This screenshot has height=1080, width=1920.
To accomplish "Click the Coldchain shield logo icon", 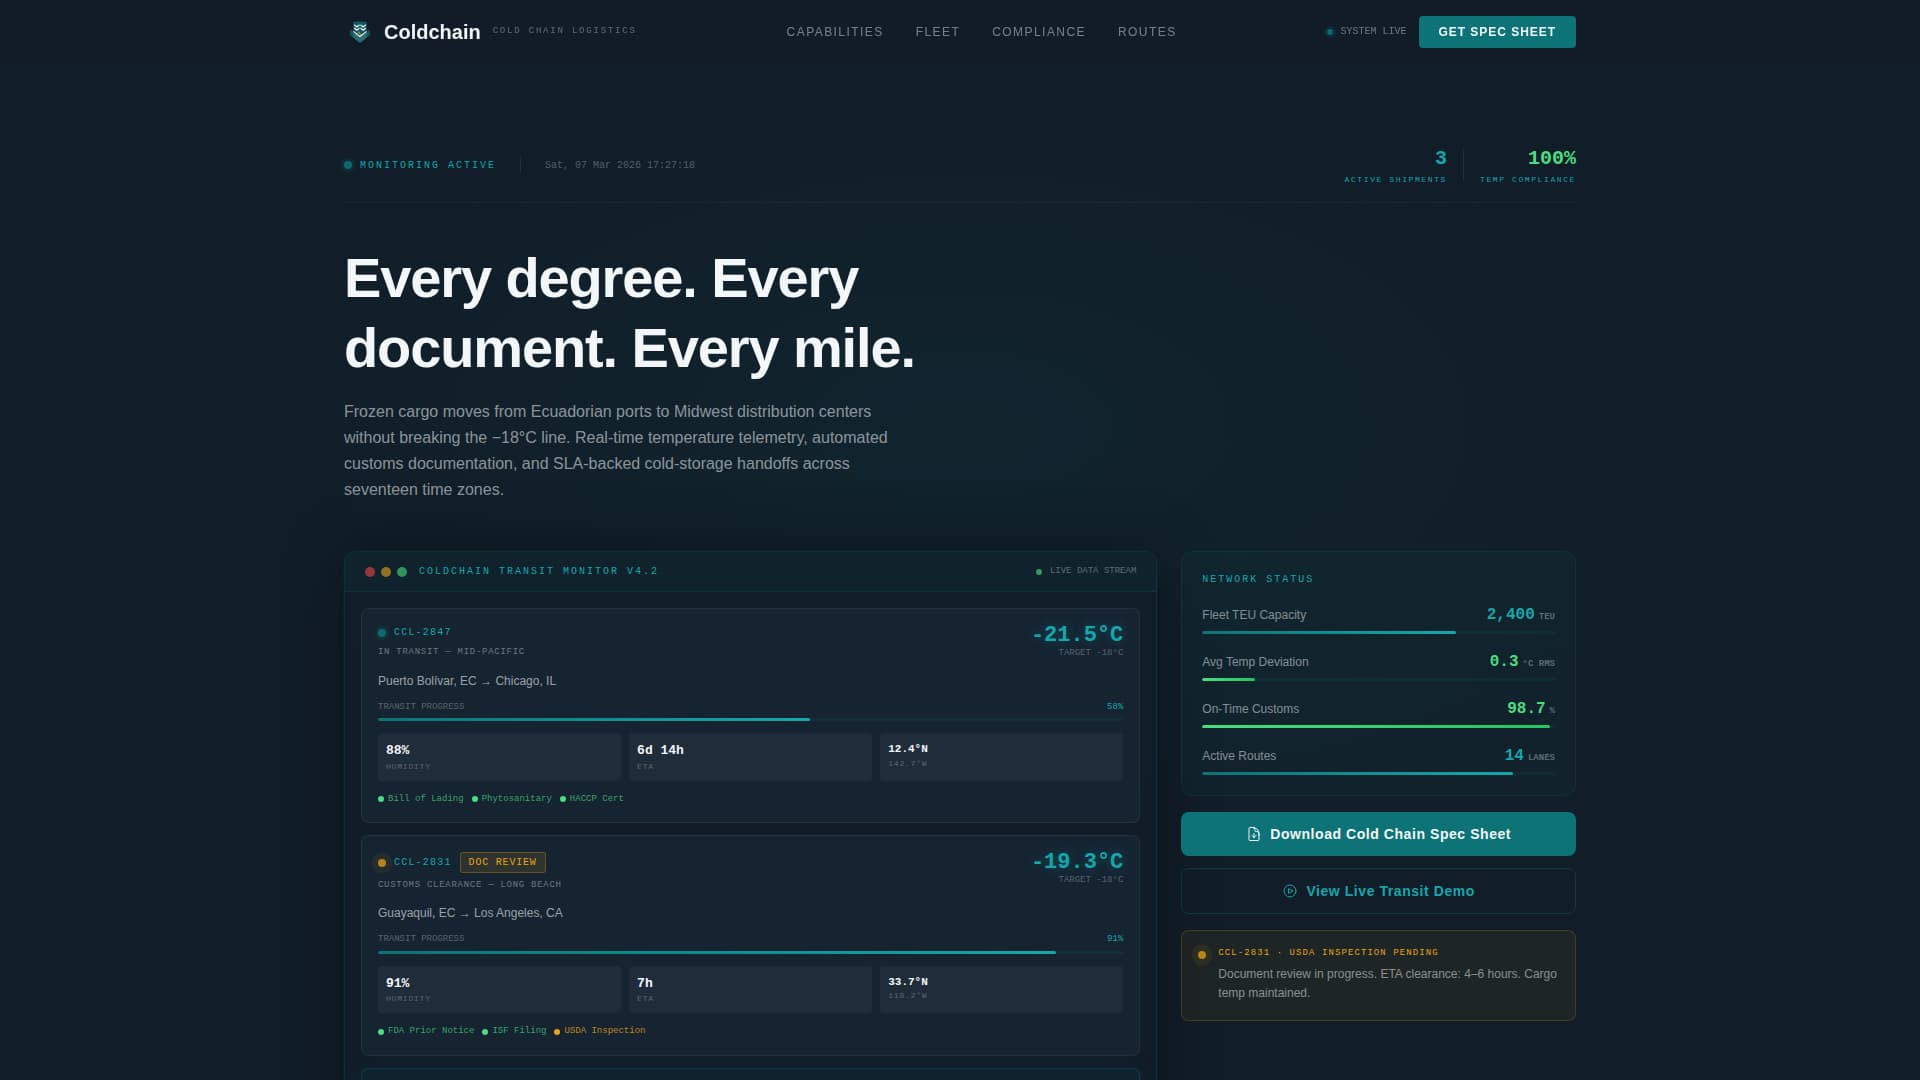I will [360, 32].
